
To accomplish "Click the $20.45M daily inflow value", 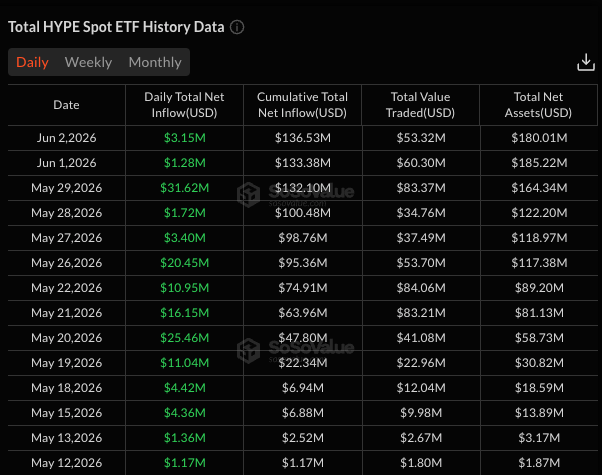I will 185,263.
